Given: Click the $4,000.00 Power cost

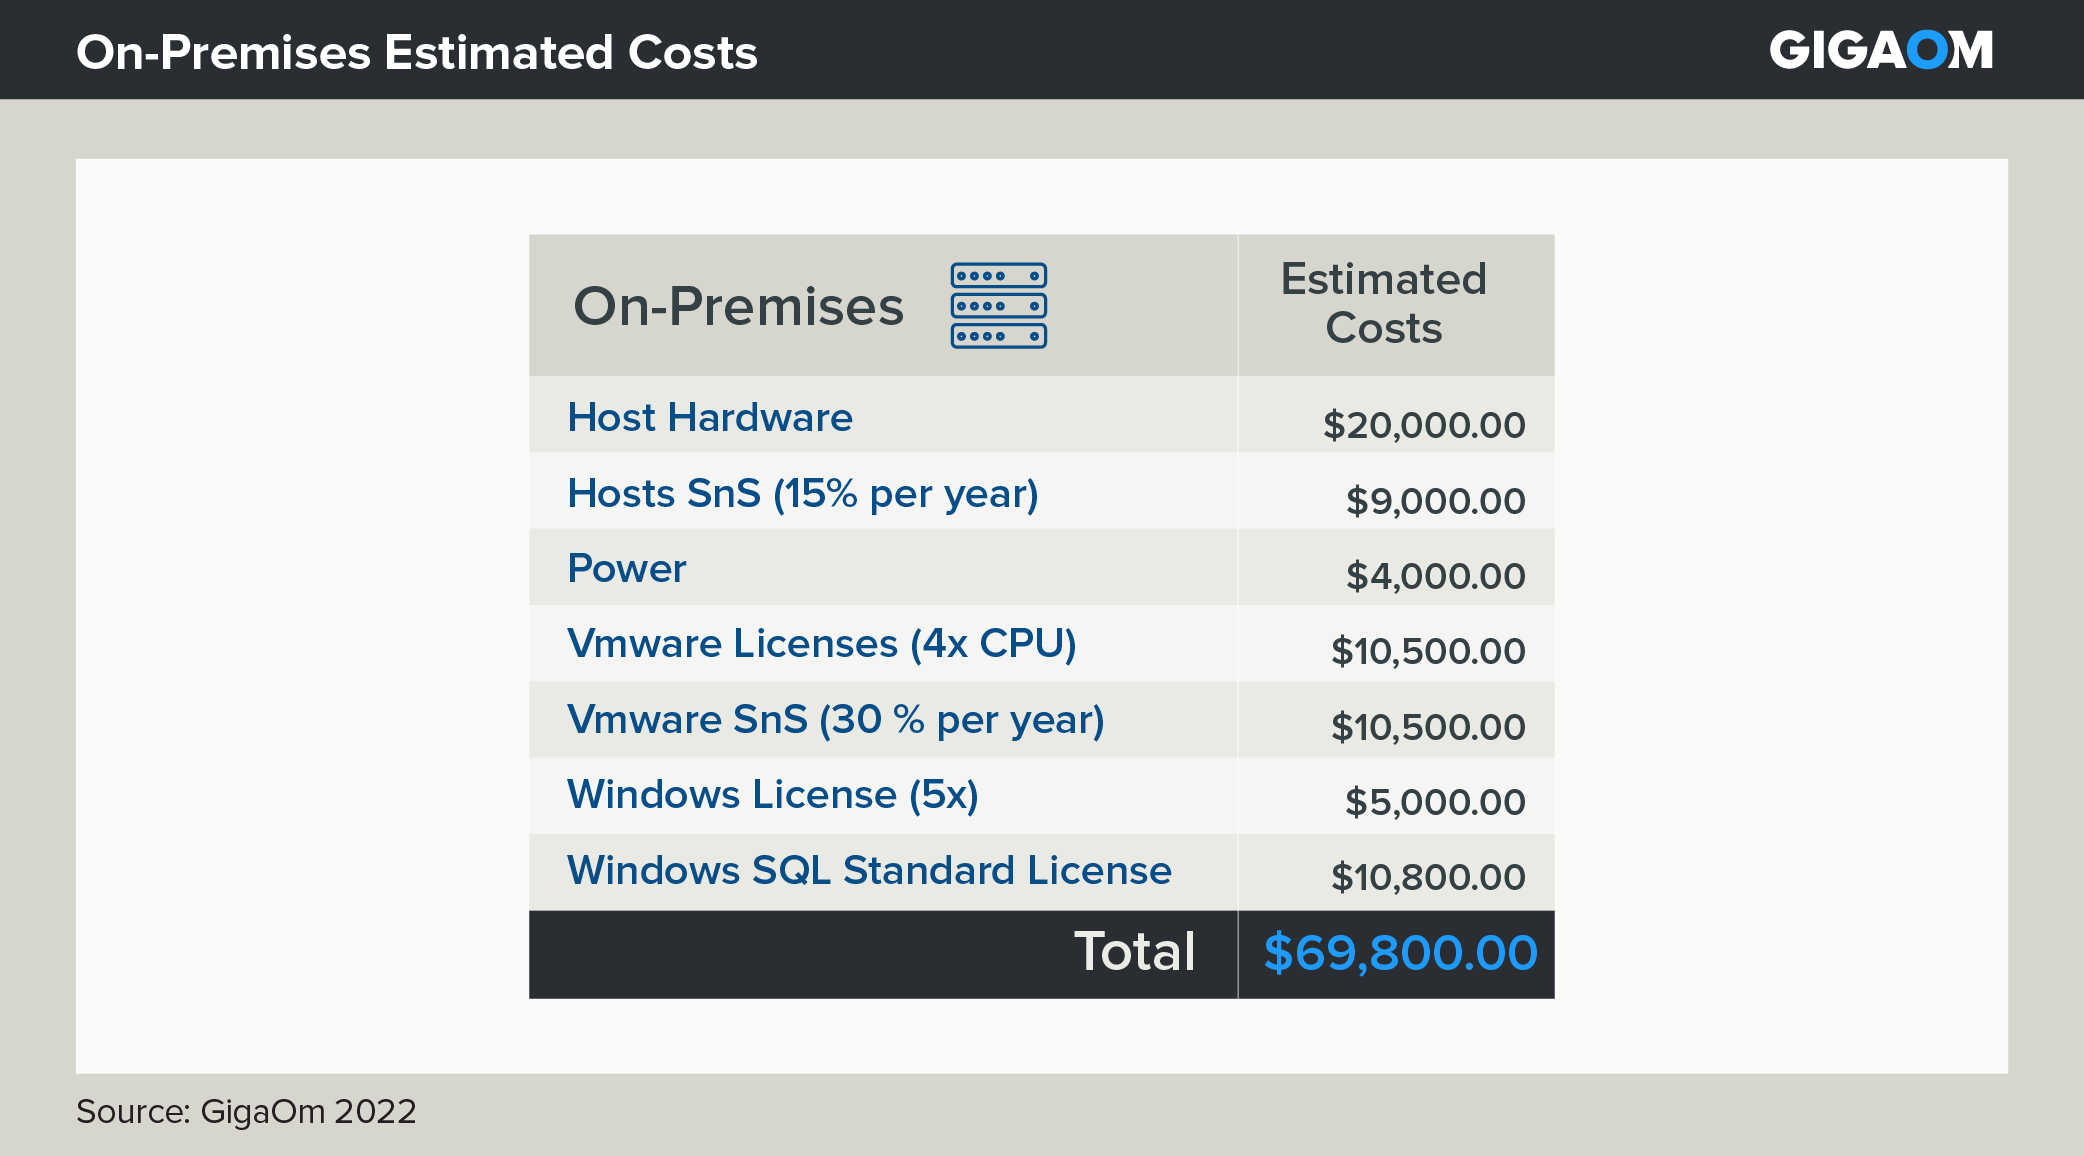Looking at the screenshot, I should click(x=1435, y=576).
